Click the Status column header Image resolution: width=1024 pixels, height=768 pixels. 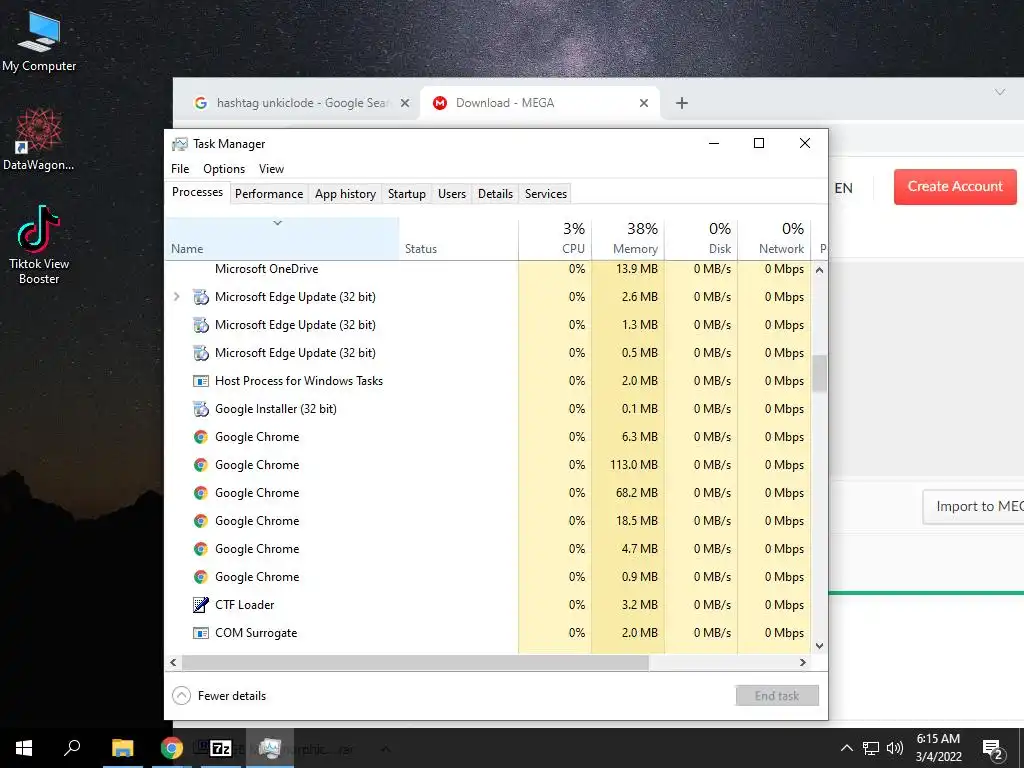click(458, 238)
